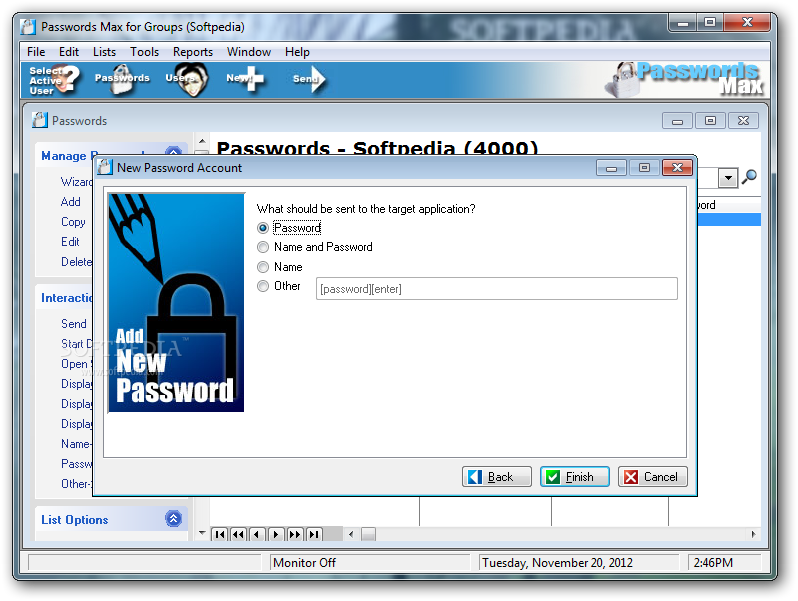798x601 pixels.
Task: Open the Reports menu
Action: click(193, 52)
